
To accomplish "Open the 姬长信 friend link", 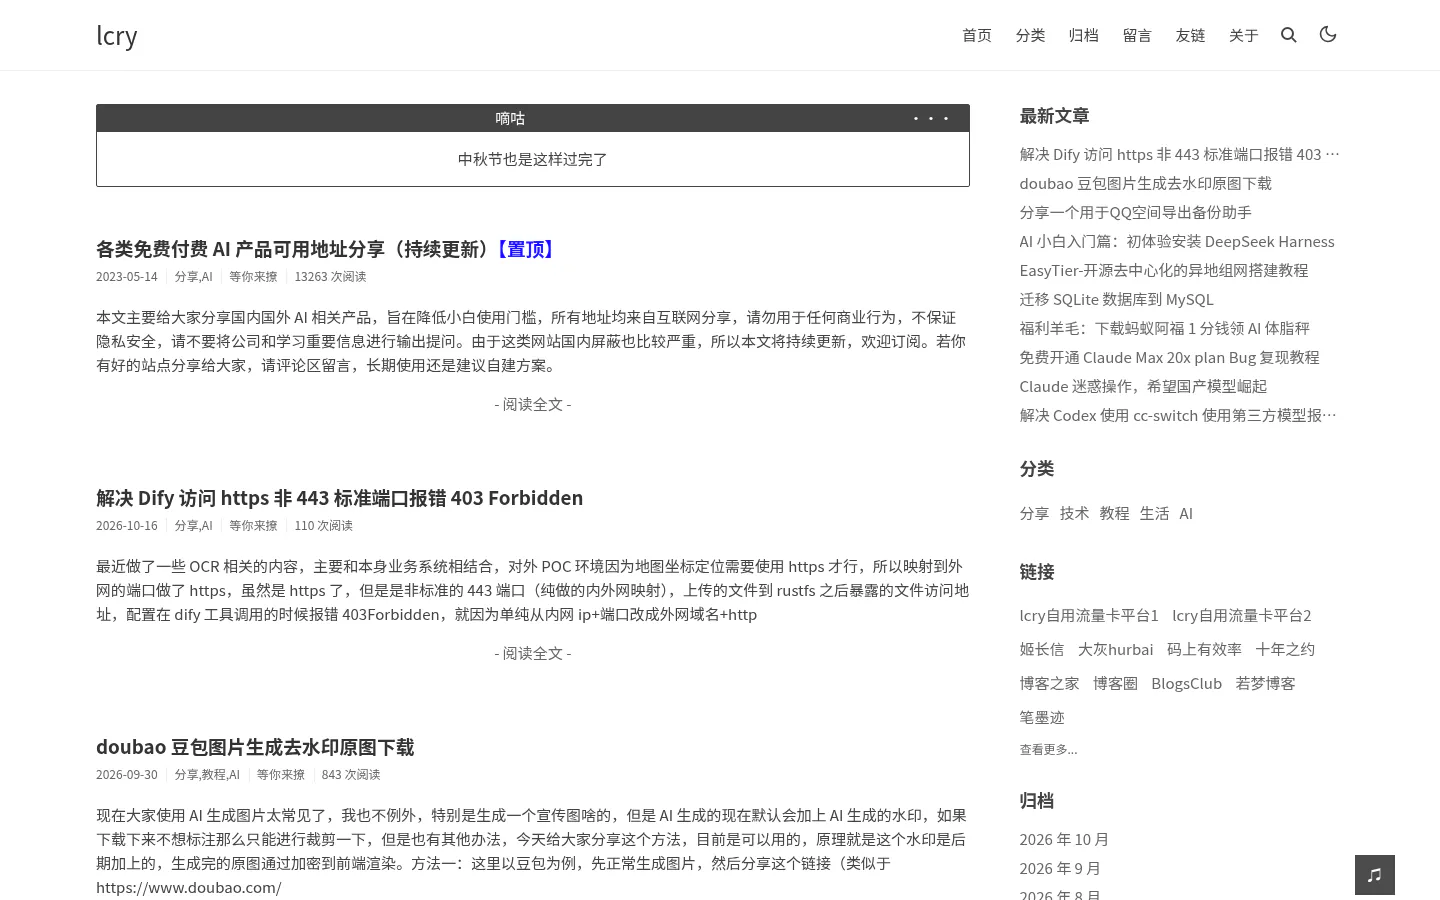I will click(1042, 650).
